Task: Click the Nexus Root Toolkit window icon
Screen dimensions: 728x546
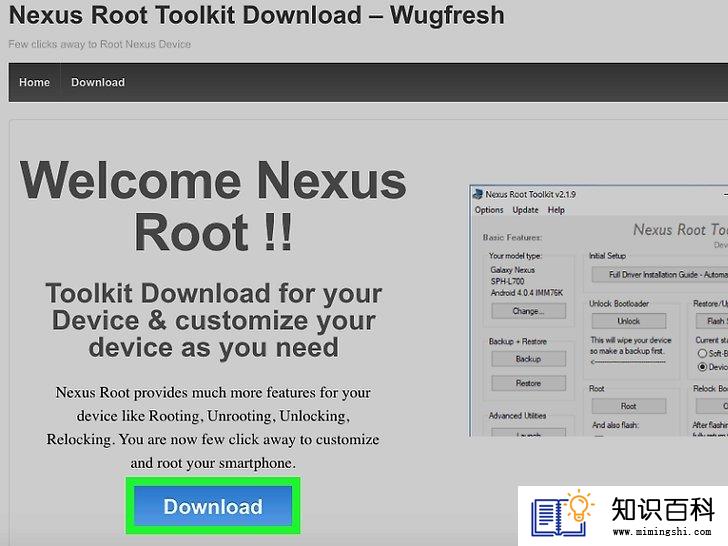Action: click(x=477, y=194)
